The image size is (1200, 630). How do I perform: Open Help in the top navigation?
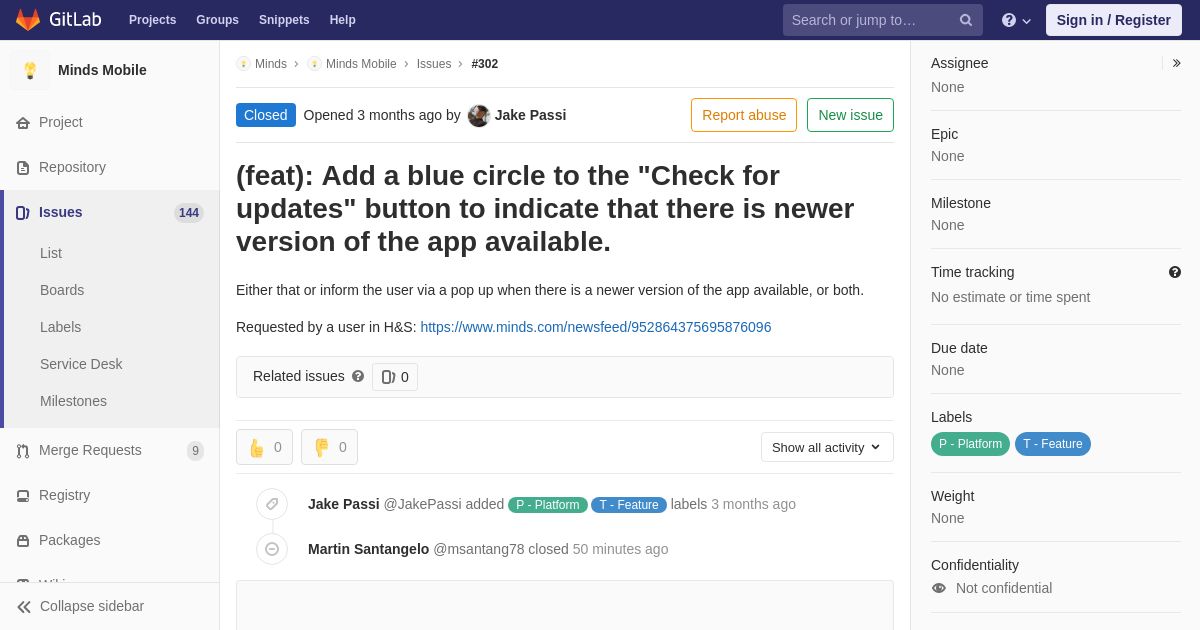pyautogui.click(x=343, y=20)
